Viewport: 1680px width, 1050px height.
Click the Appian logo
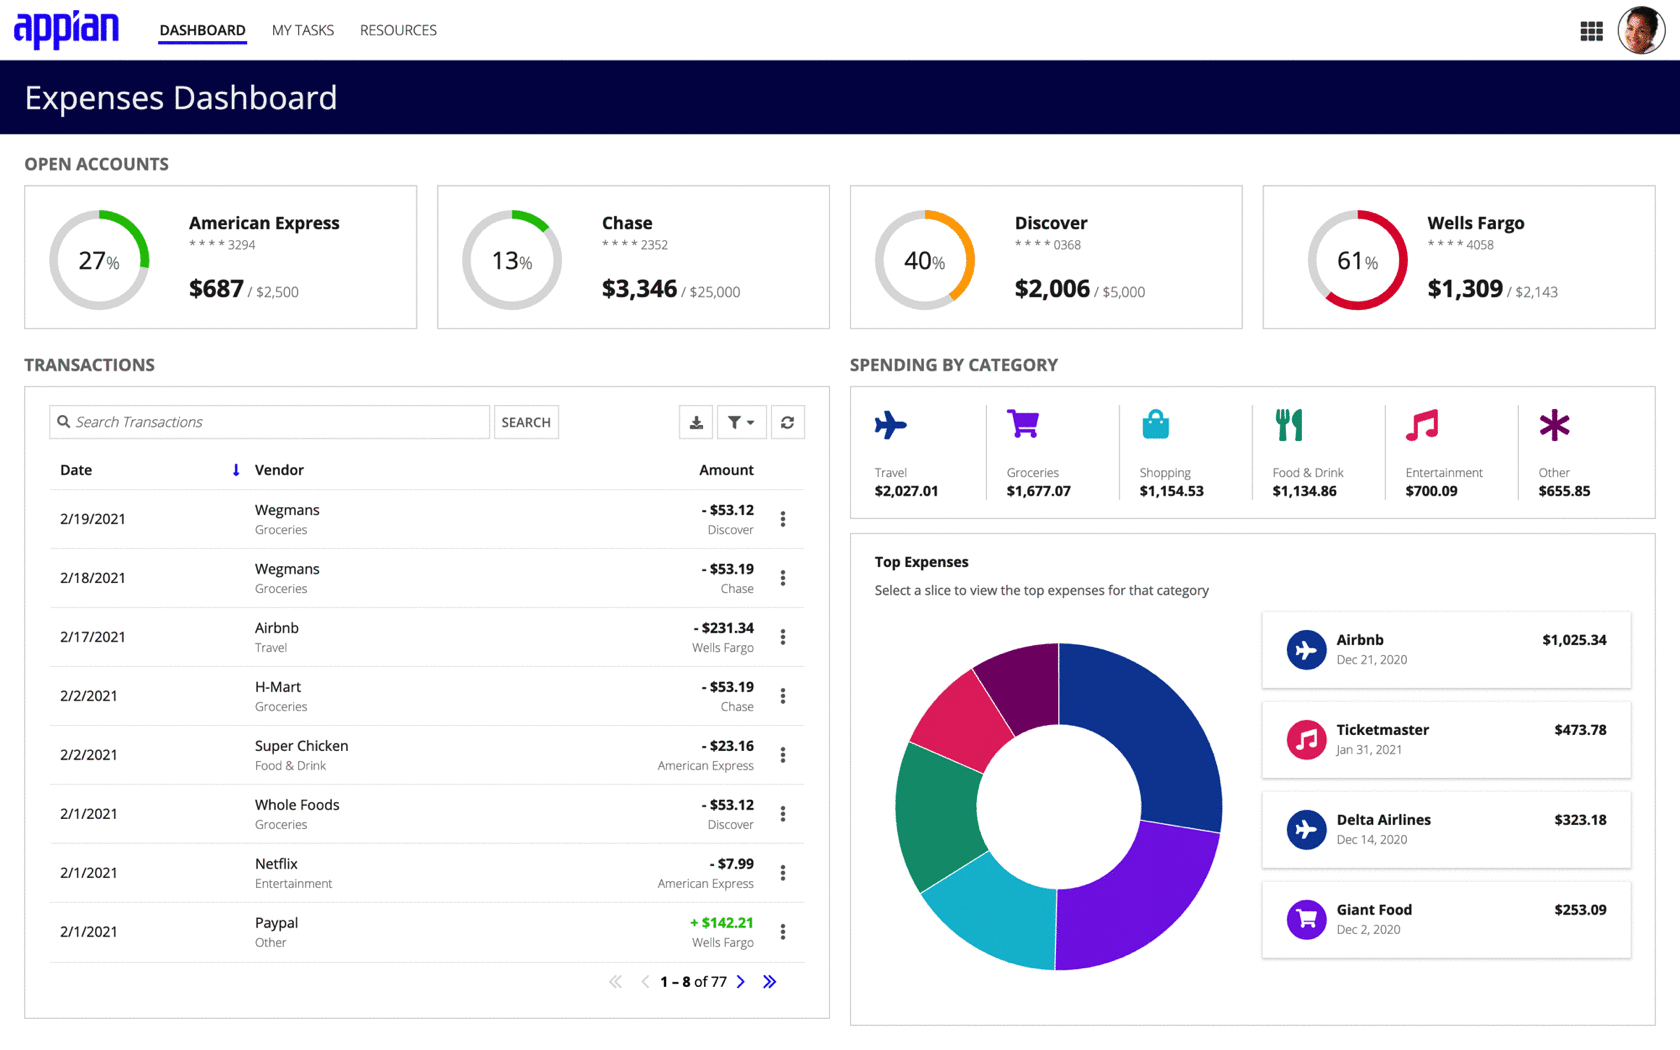66,29
